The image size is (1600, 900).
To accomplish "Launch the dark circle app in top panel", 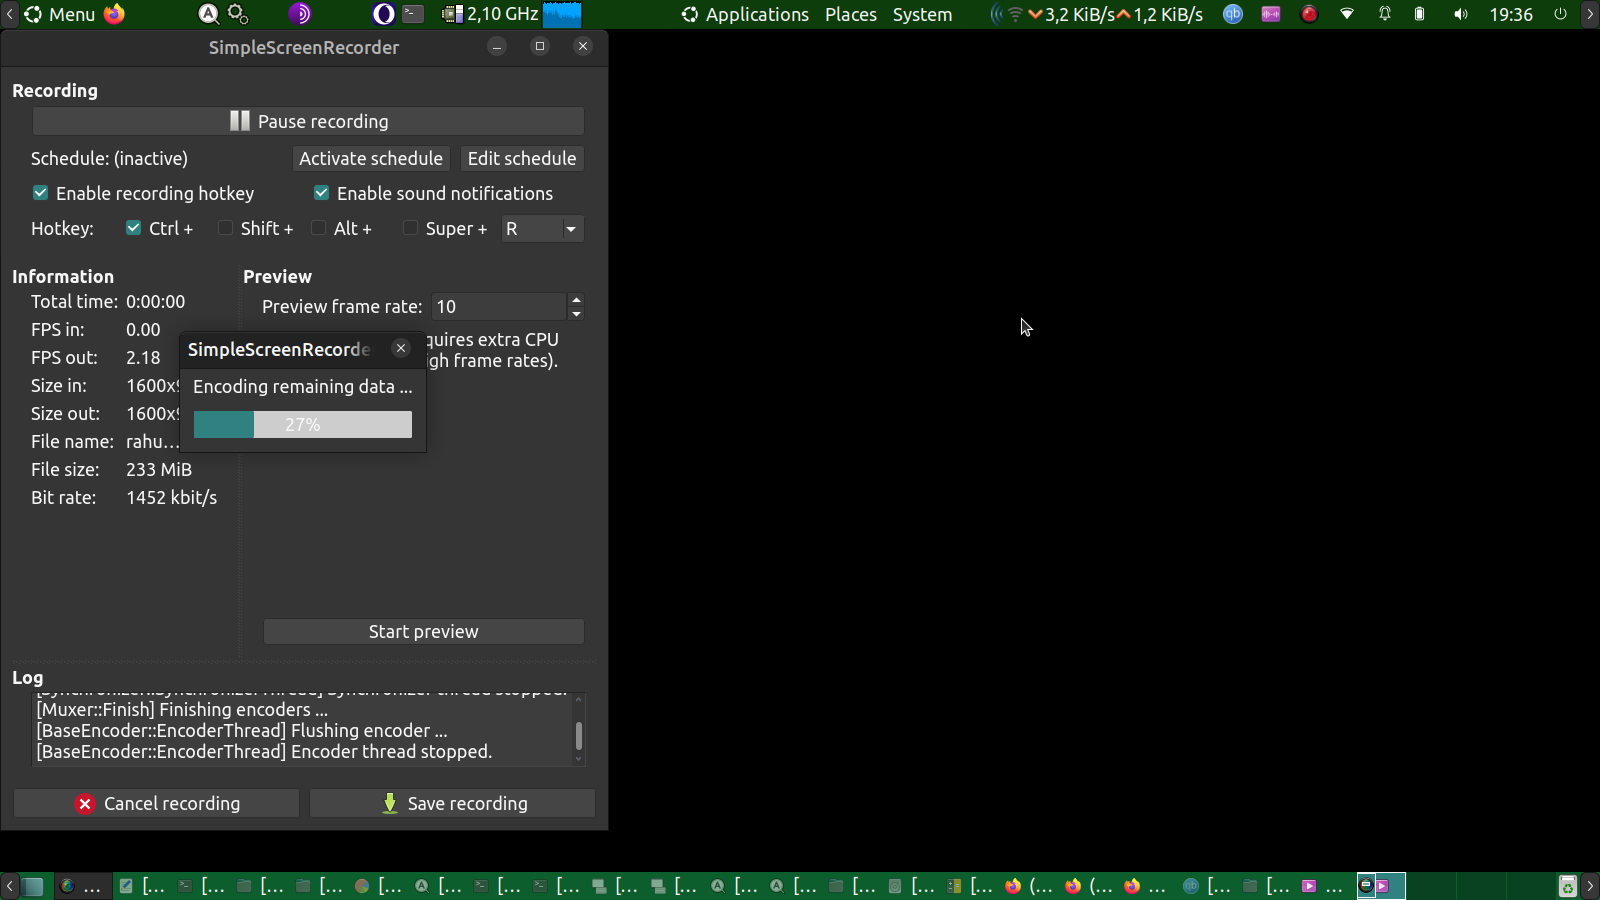I will tap(383, 14).
